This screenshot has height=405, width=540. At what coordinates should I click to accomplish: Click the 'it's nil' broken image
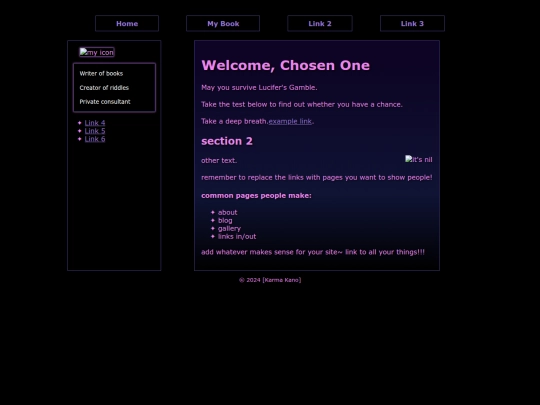418,159
